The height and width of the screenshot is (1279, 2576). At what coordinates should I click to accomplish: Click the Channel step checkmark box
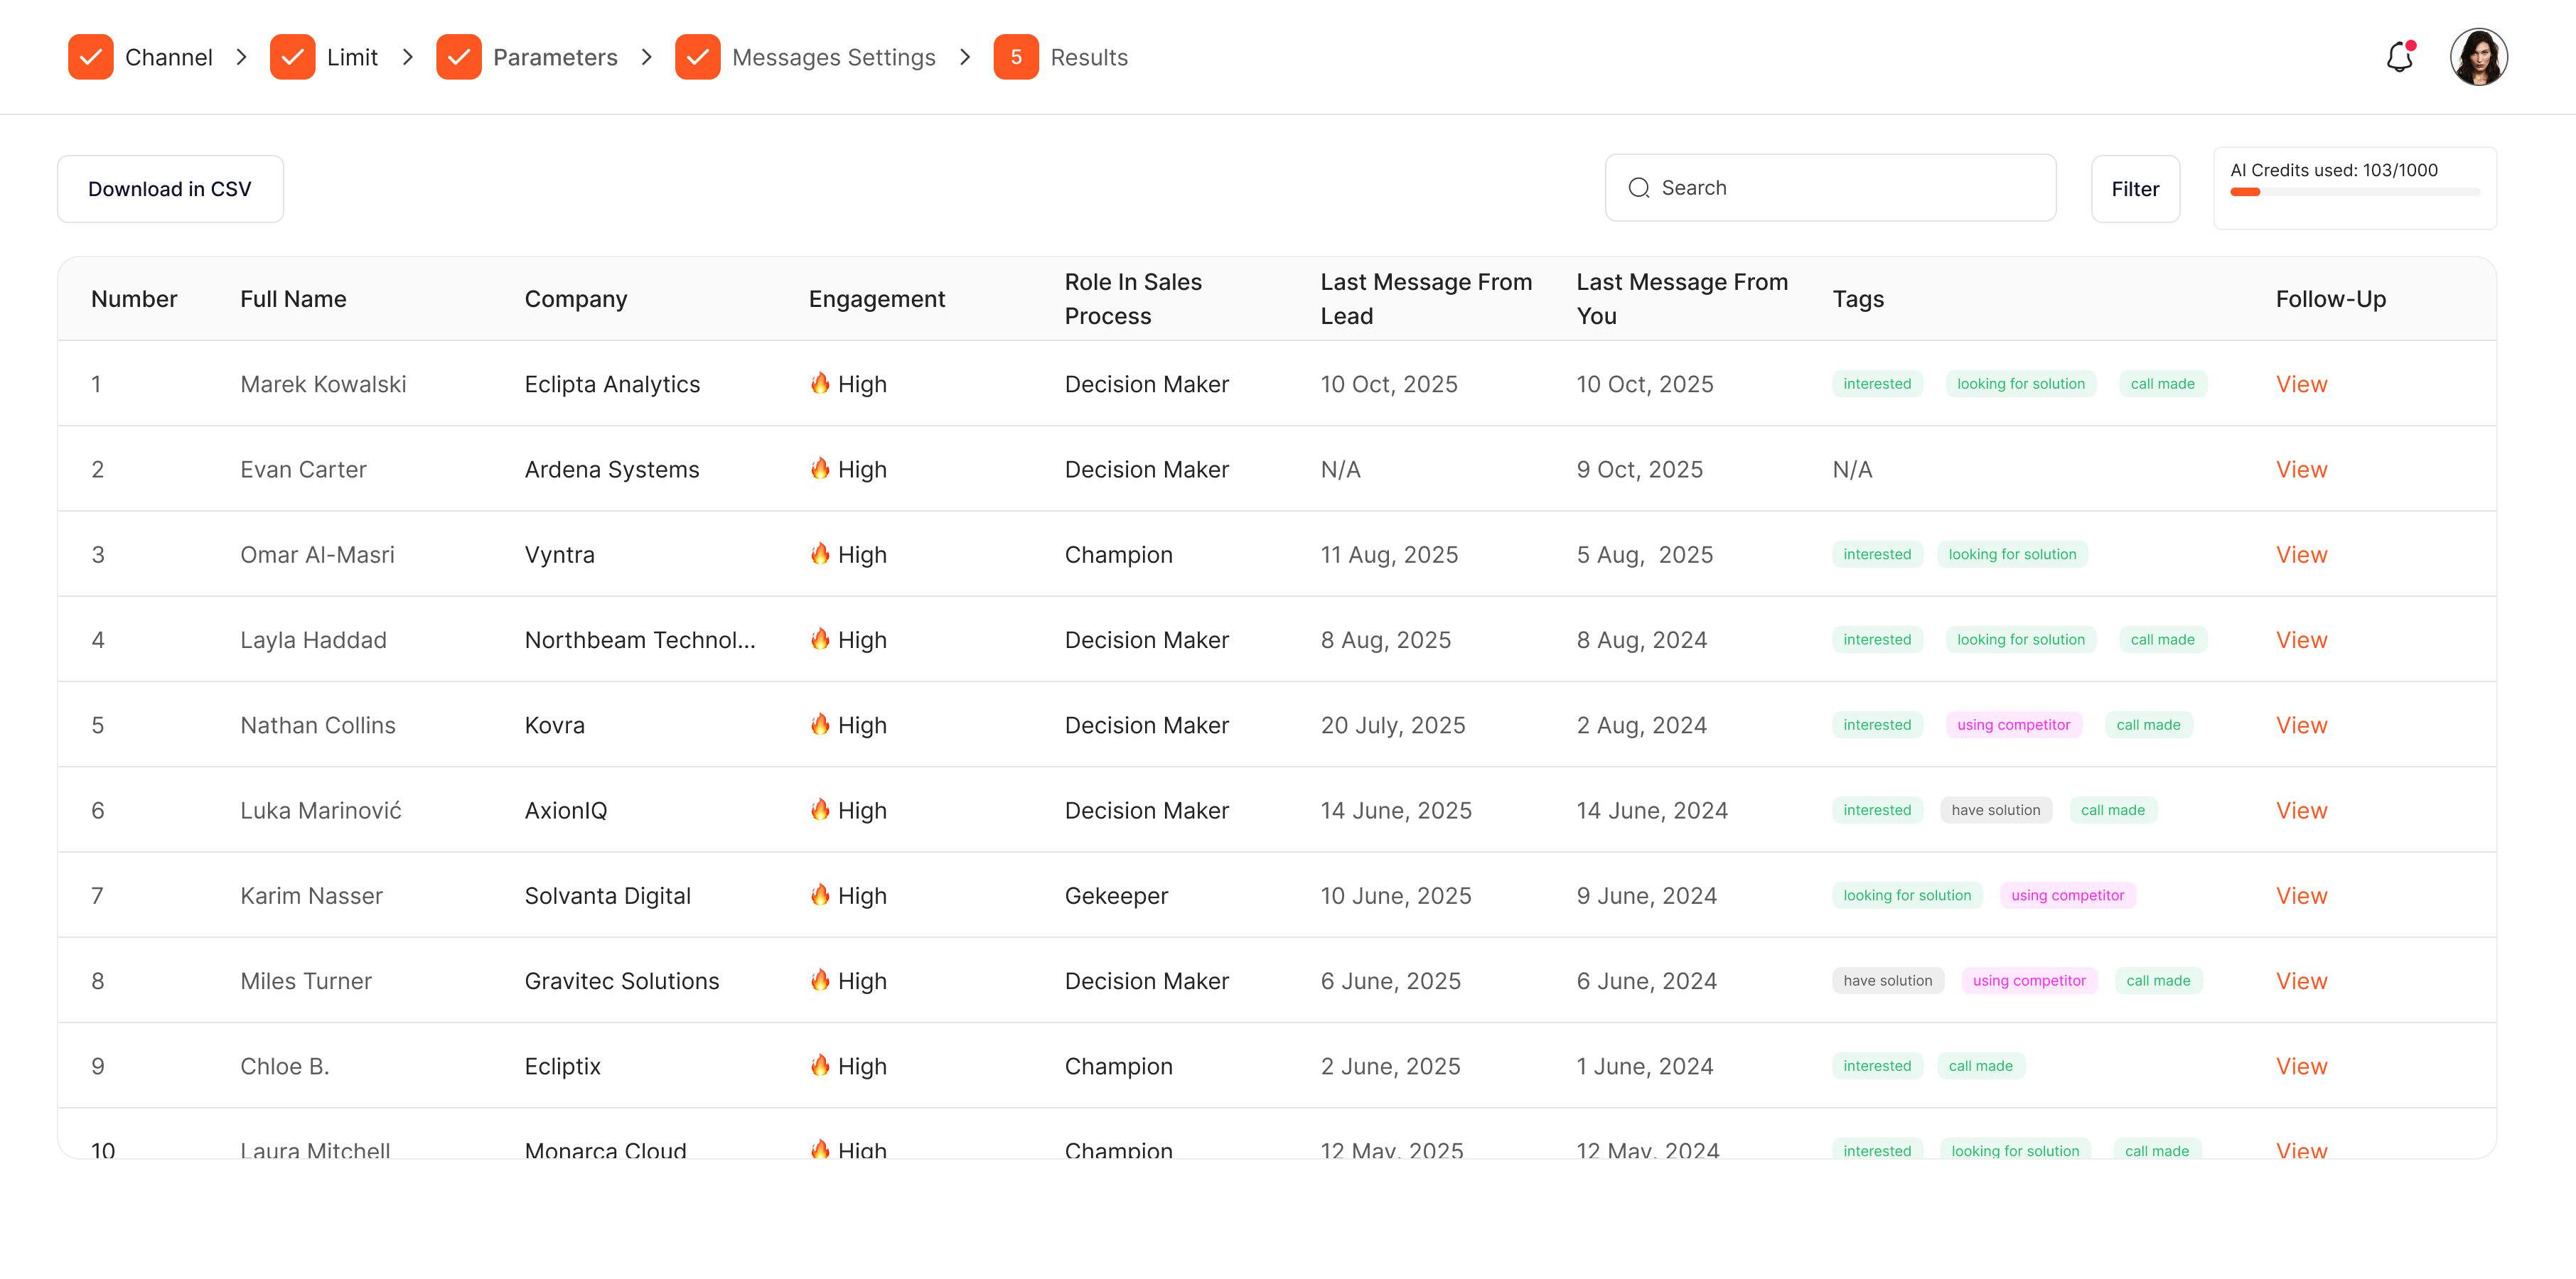[90, 57]
